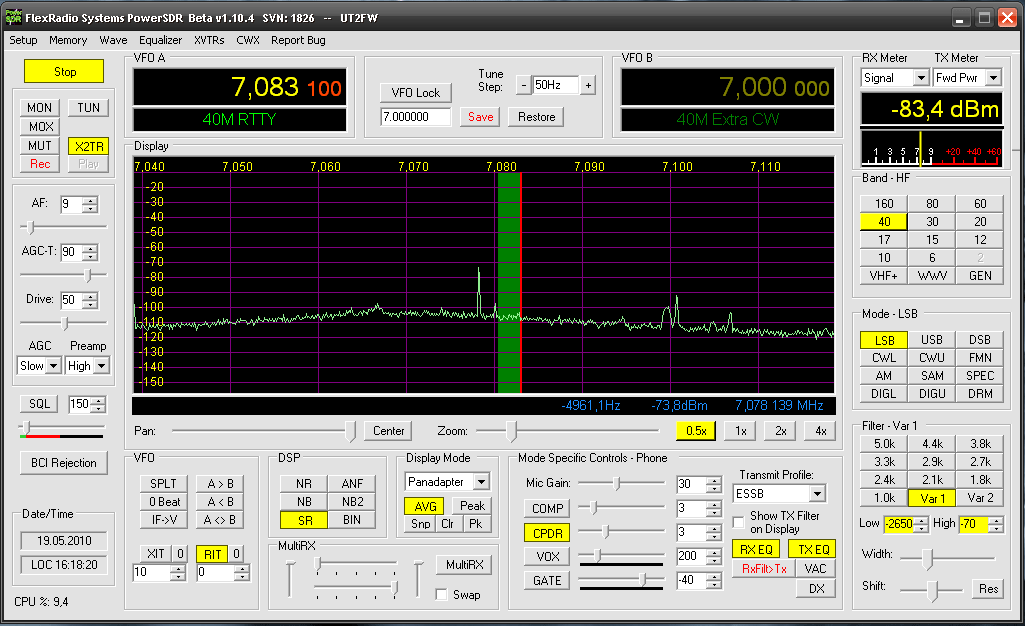Expand the Transmit Profile dropdown
Viewport: 1025px width, 626px height.
817,494
